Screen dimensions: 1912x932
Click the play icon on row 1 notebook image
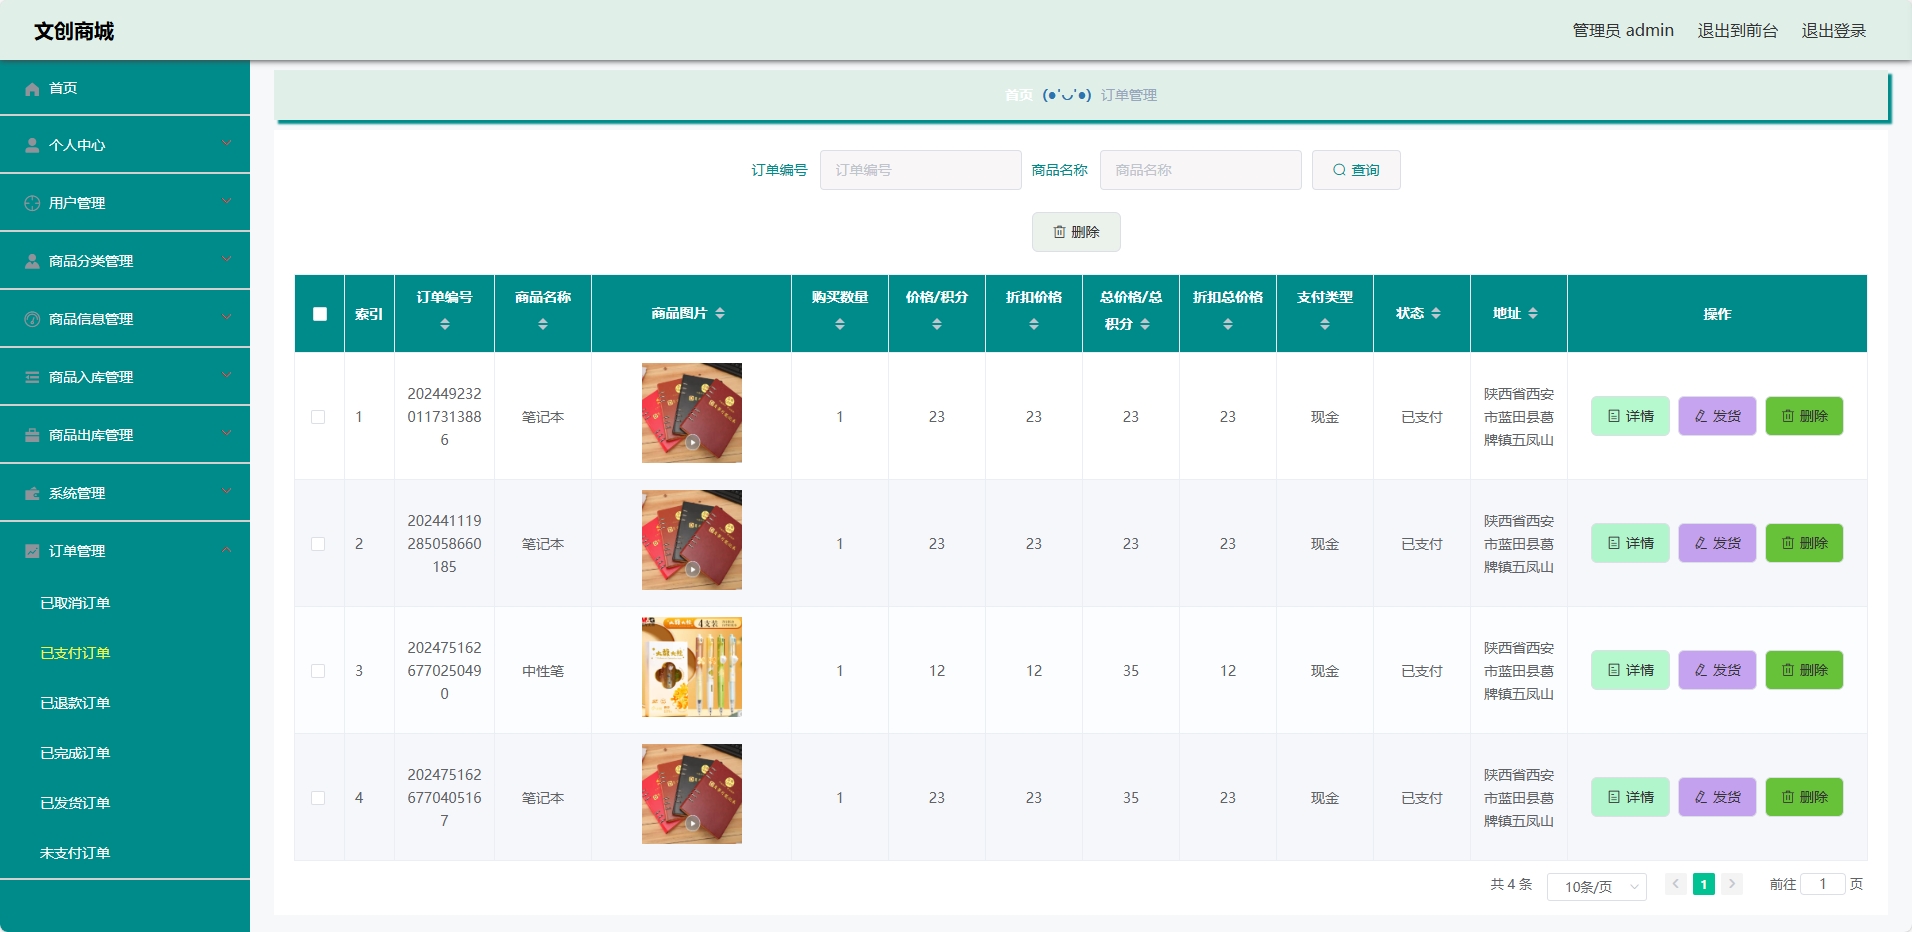(692, 442)
